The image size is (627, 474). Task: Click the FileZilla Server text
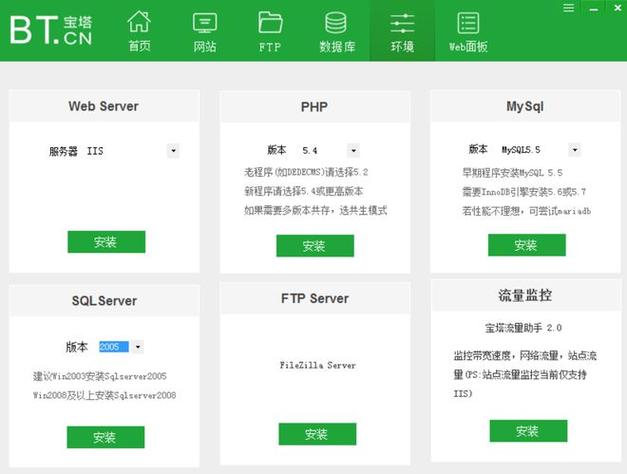[x=318, y=365]
